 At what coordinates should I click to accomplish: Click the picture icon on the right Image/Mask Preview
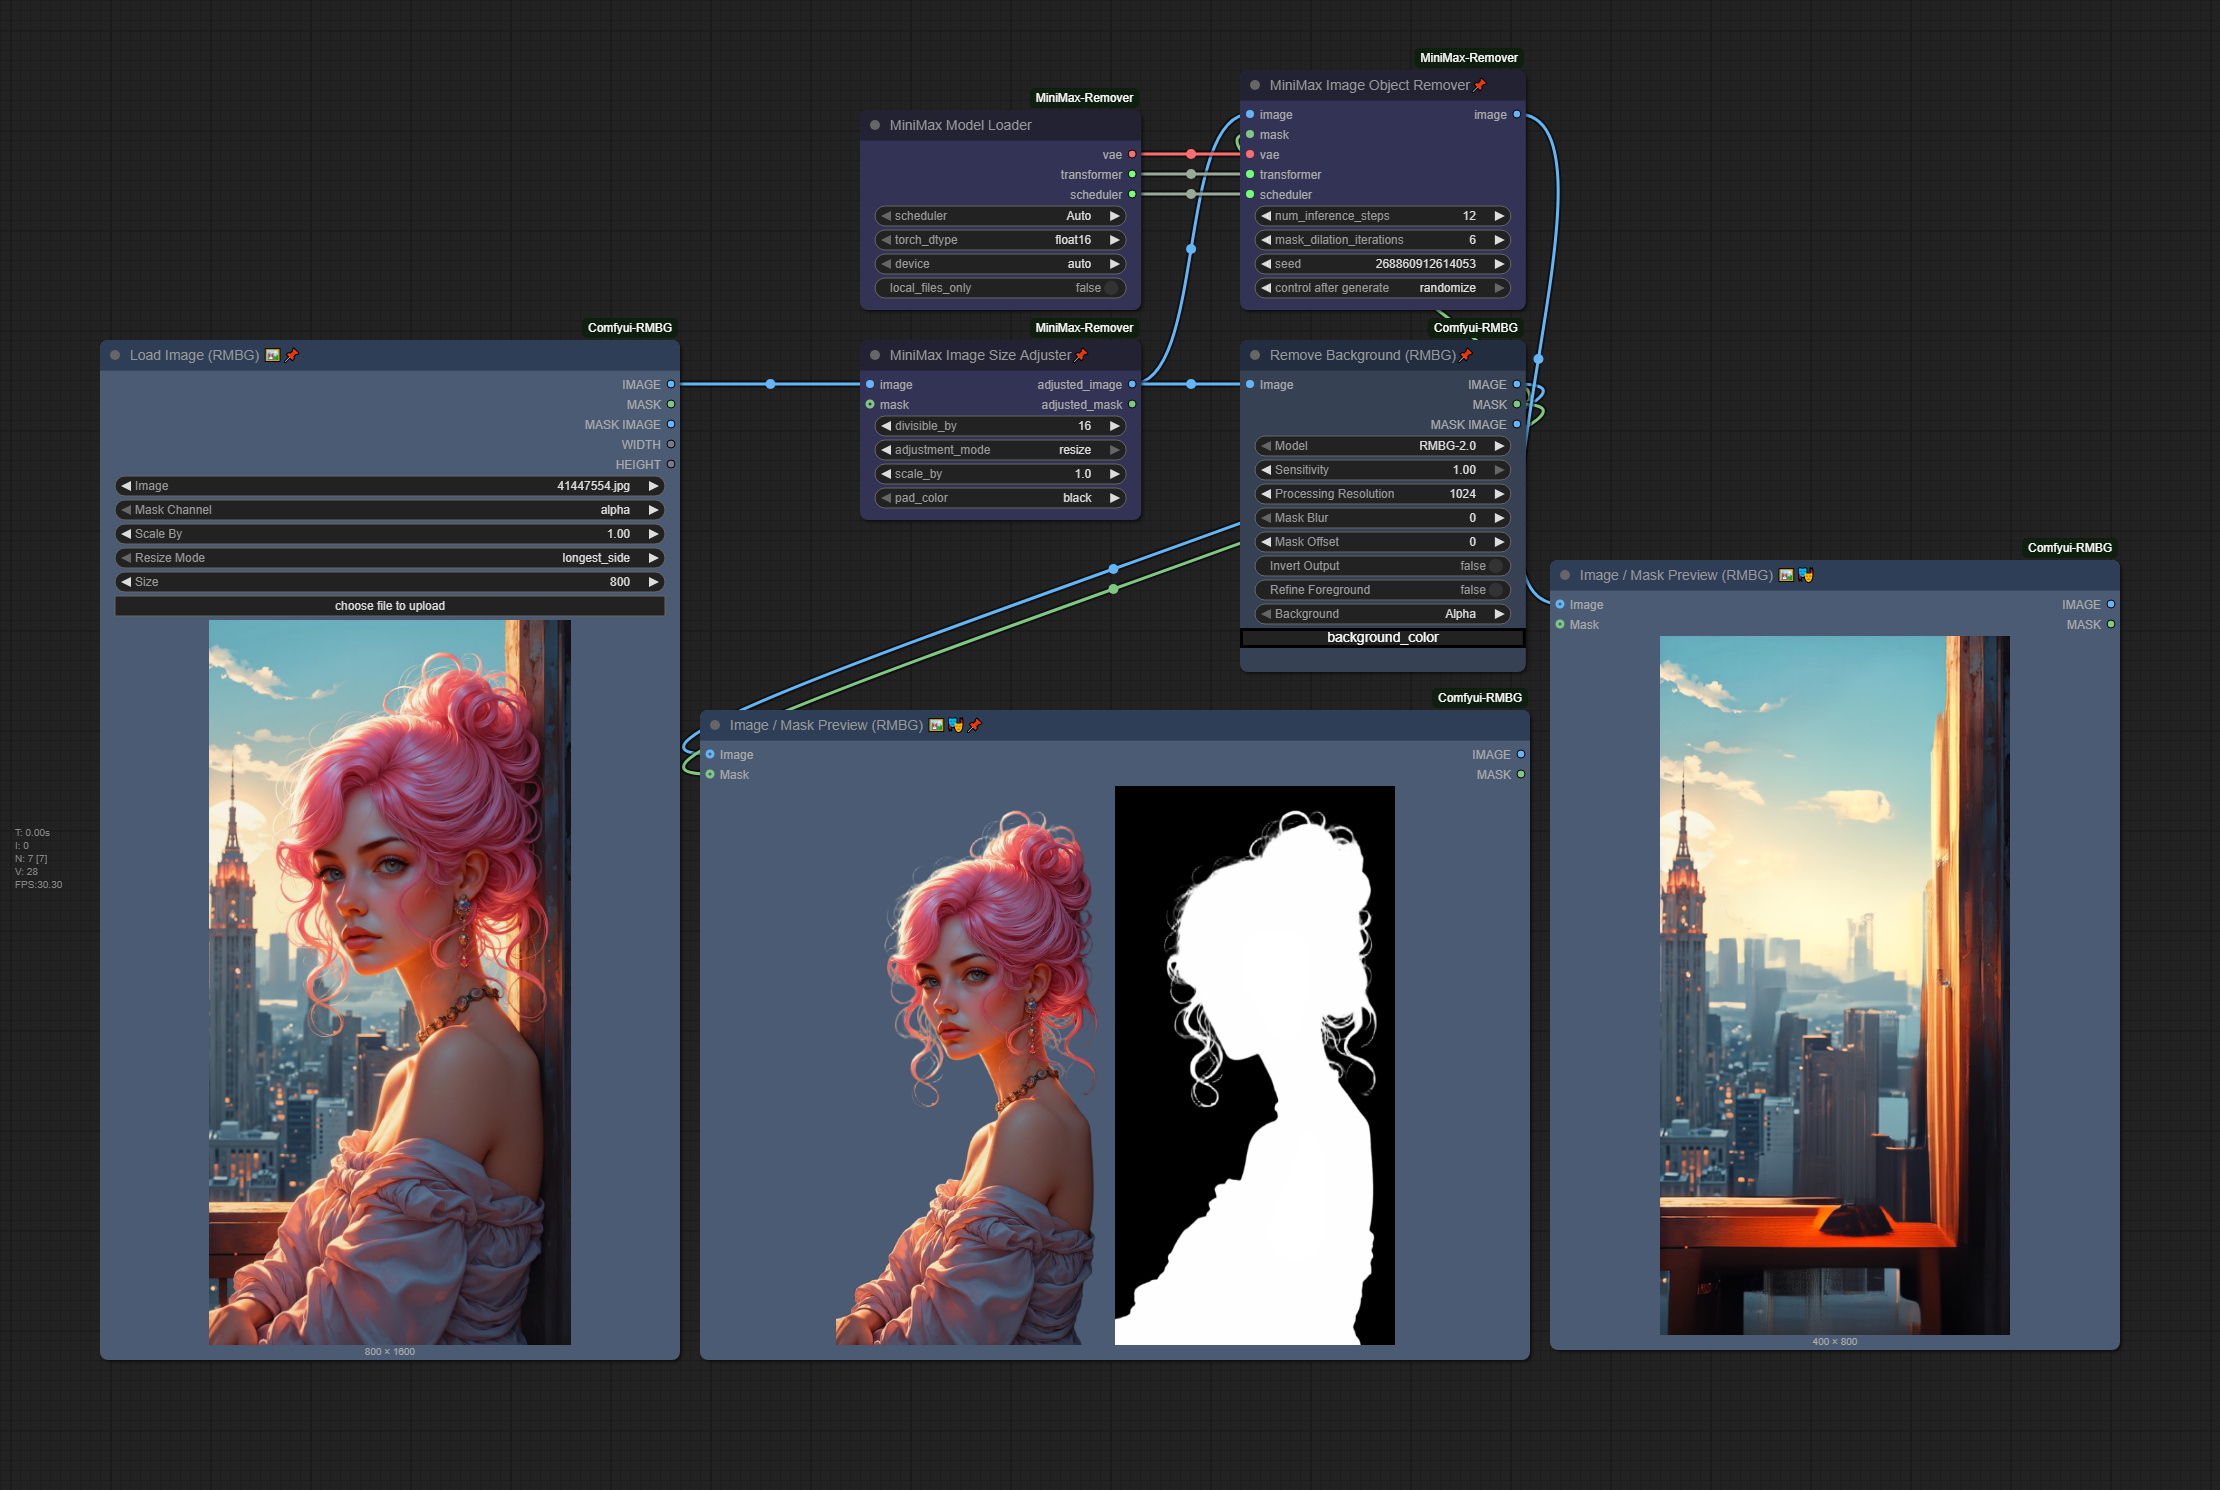click(1786, 575)
